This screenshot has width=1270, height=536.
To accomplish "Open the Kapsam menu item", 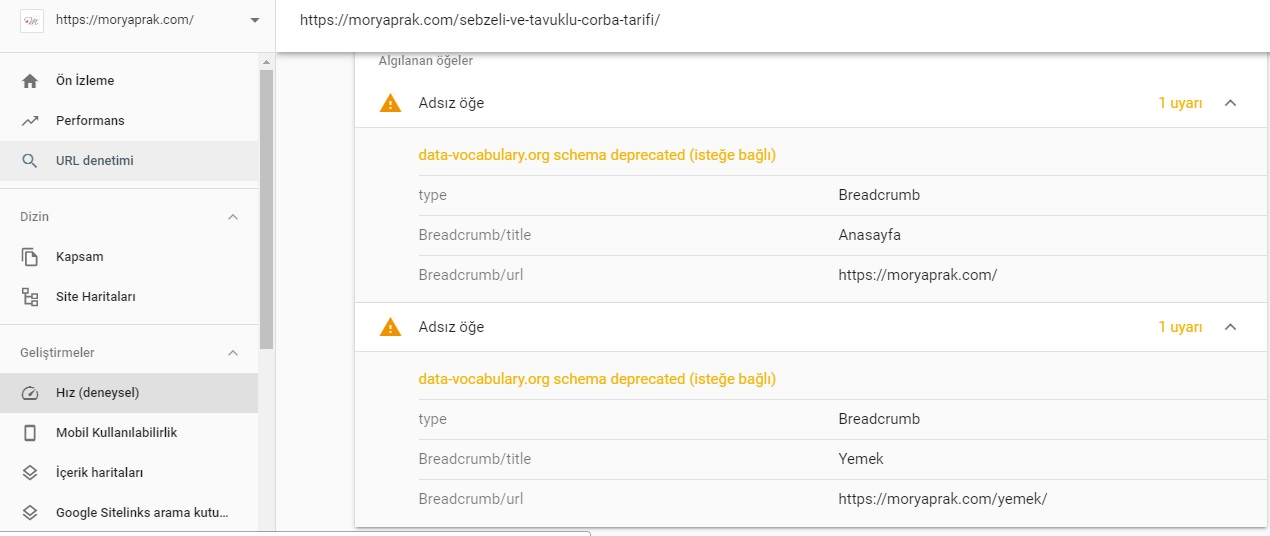I will click(129, 257).
